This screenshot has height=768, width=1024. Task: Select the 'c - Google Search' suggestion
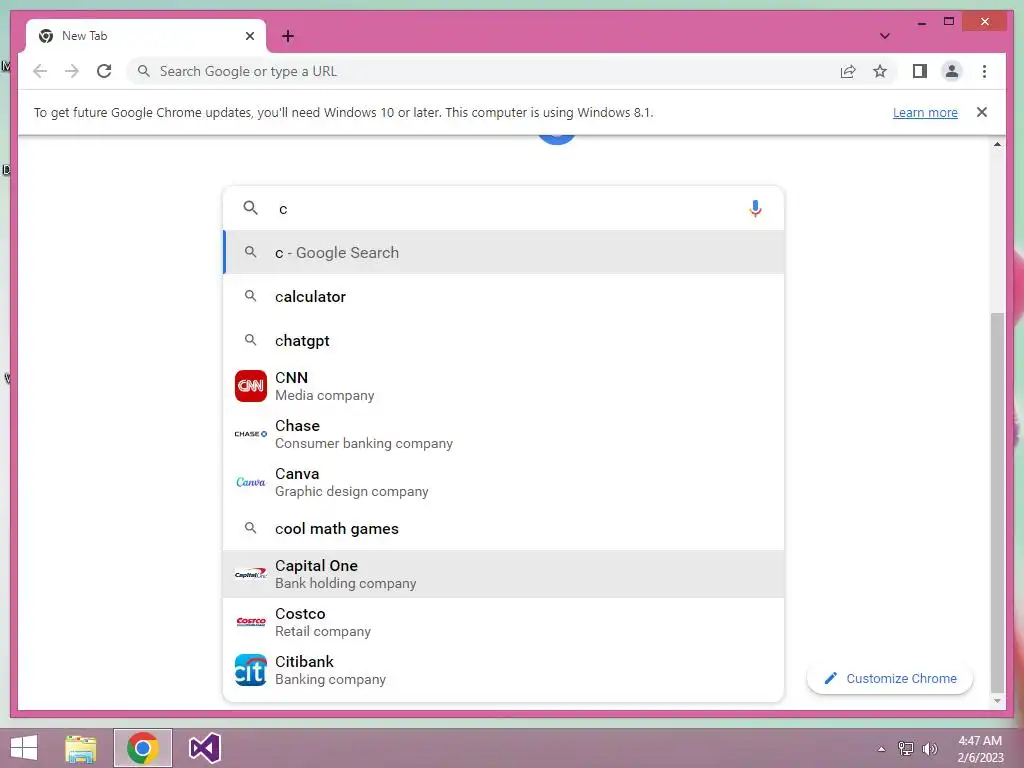pos(503,252)
